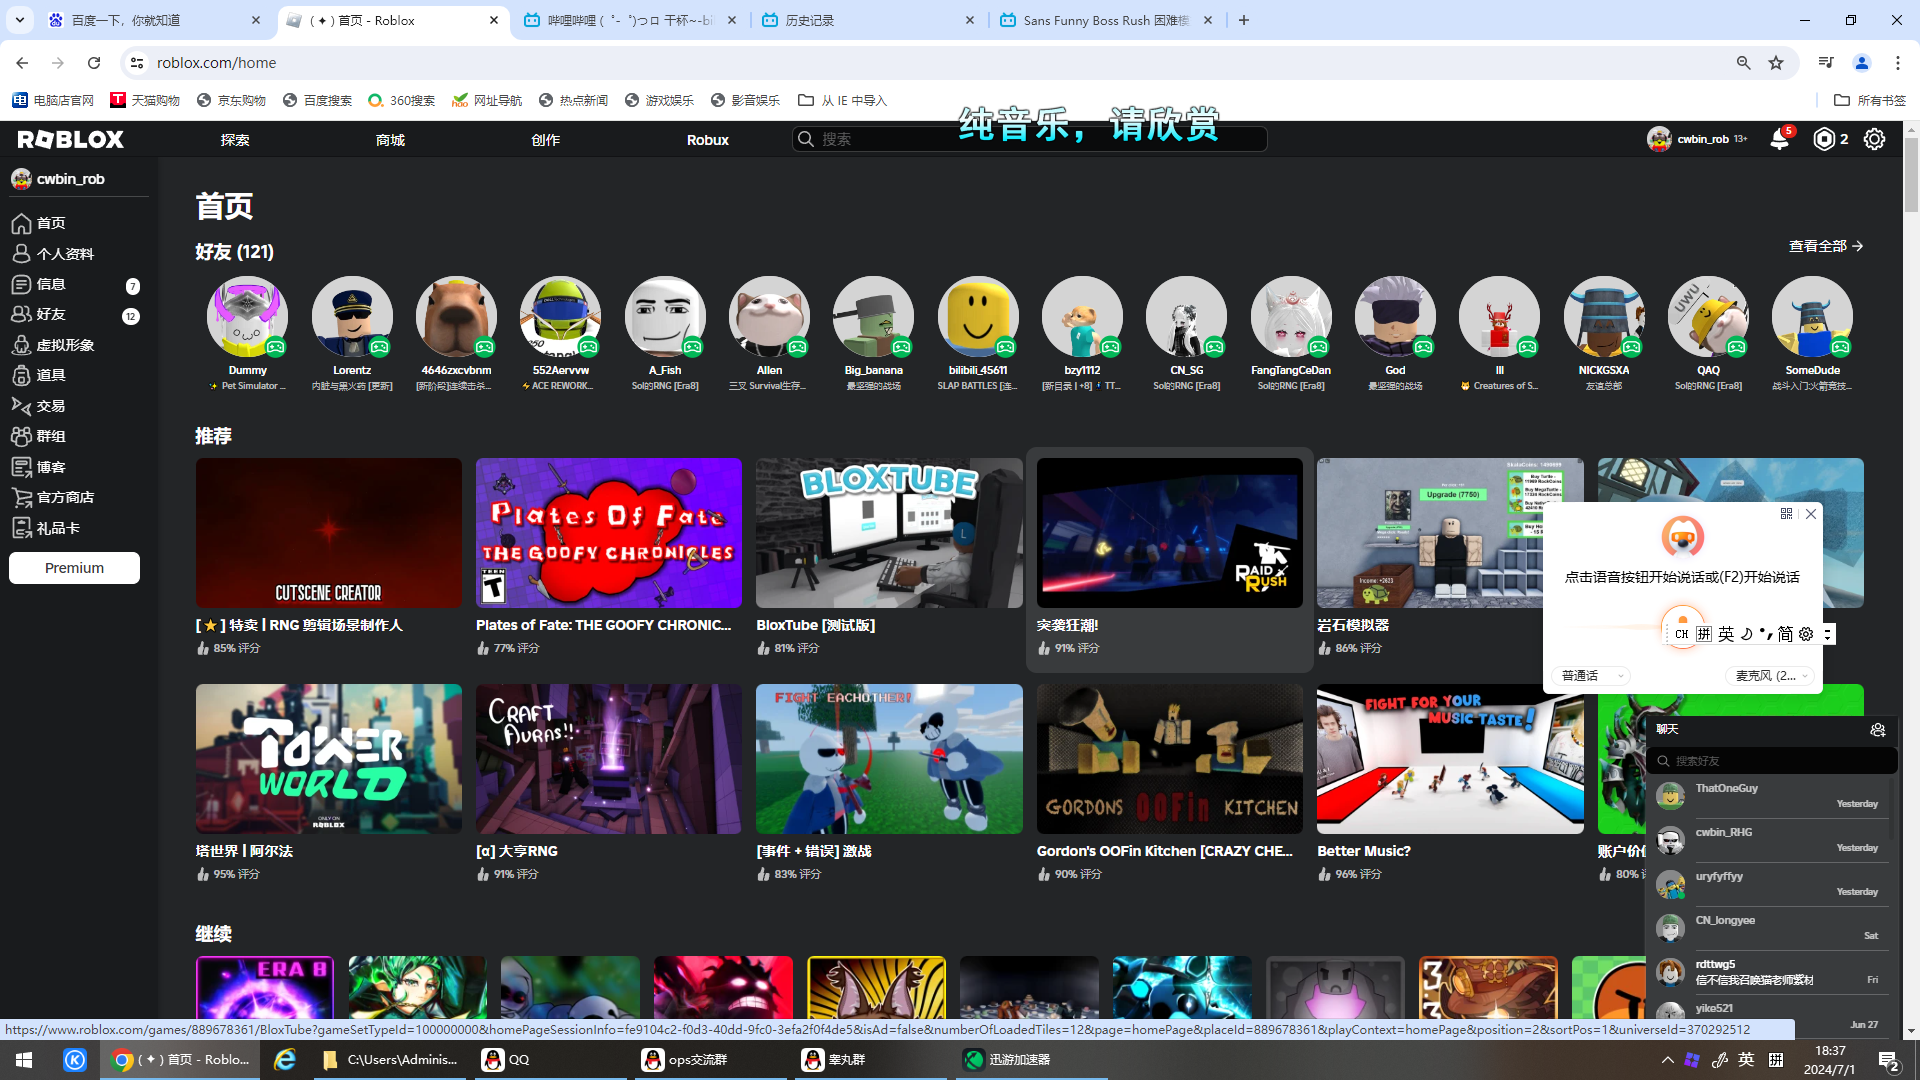Open friend Lorentz's avatar
1920x1080 pixels.
pos(352,317)
